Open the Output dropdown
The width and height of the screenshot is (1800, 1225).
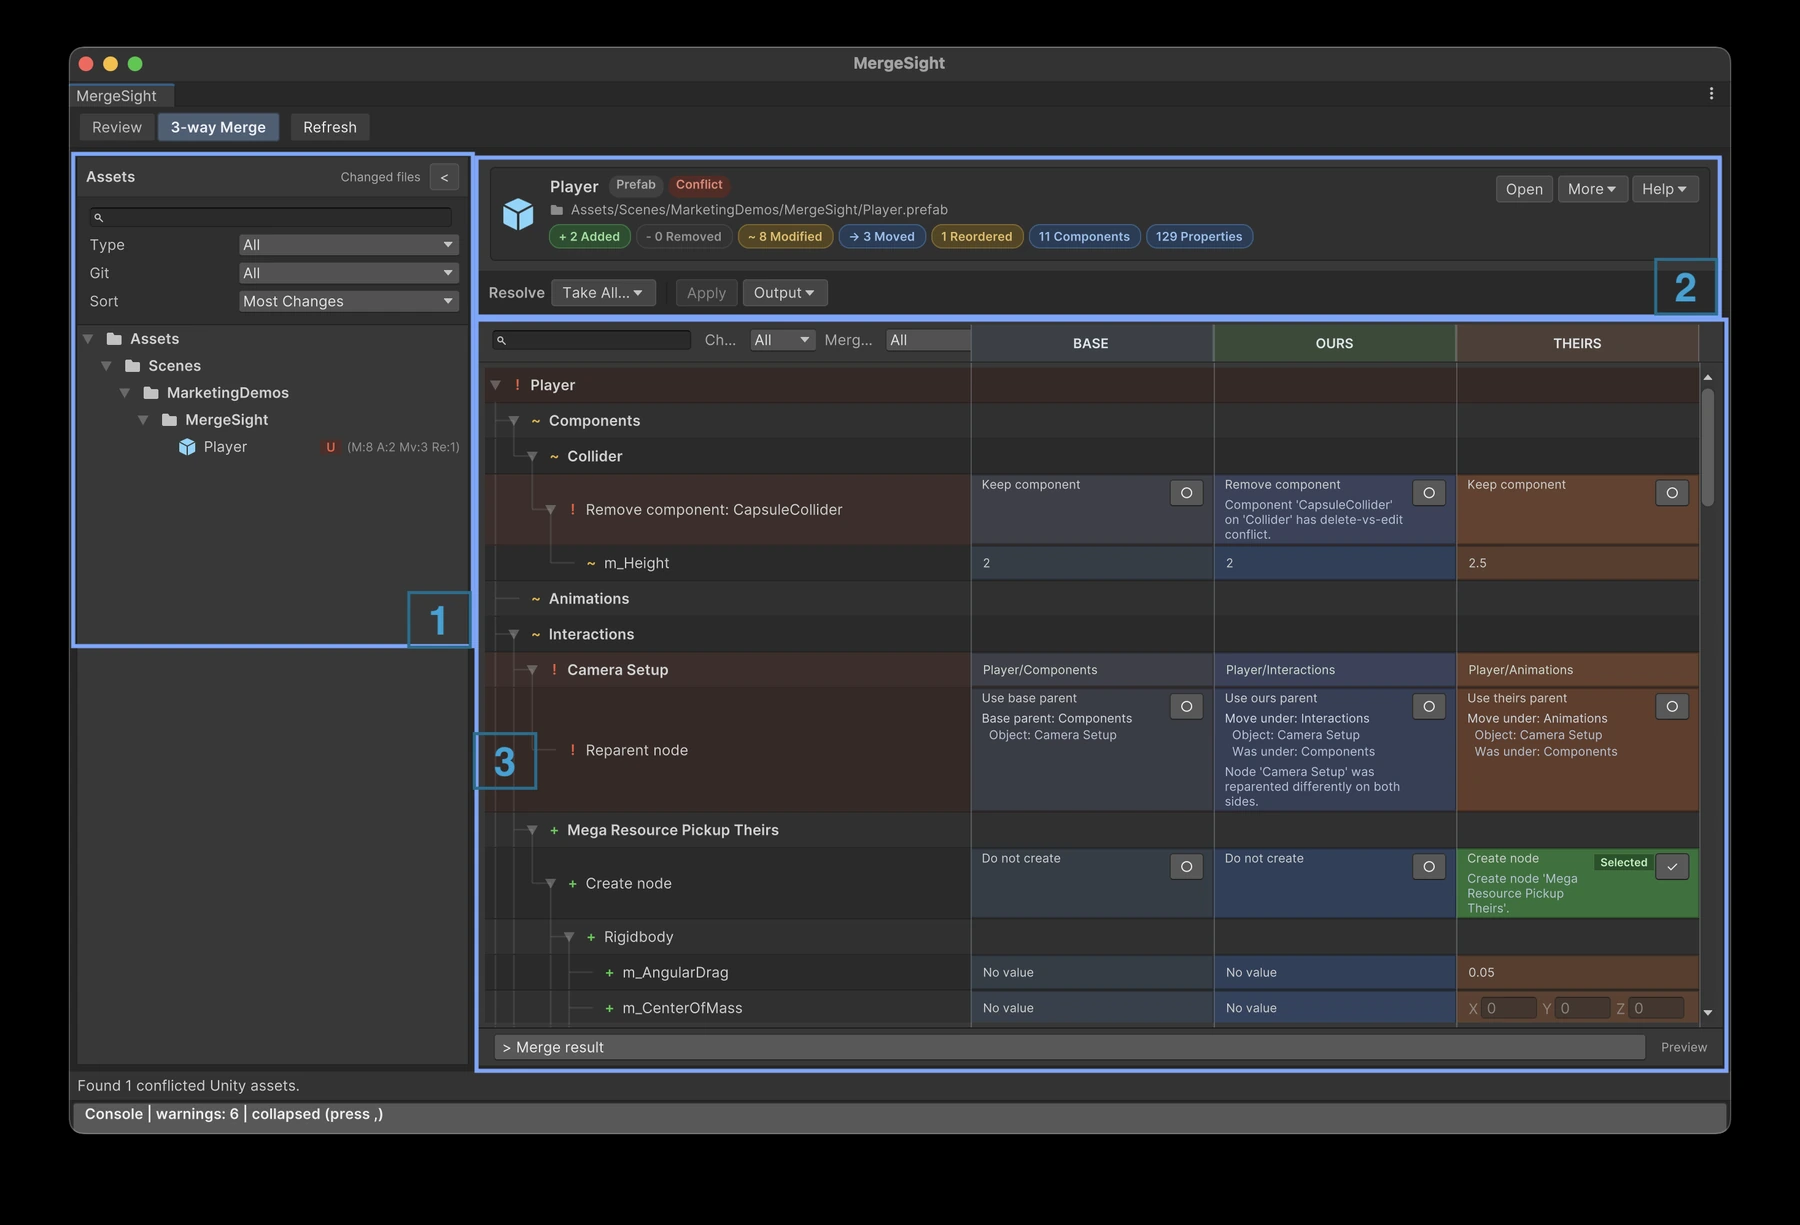click(x=784, y=293)
